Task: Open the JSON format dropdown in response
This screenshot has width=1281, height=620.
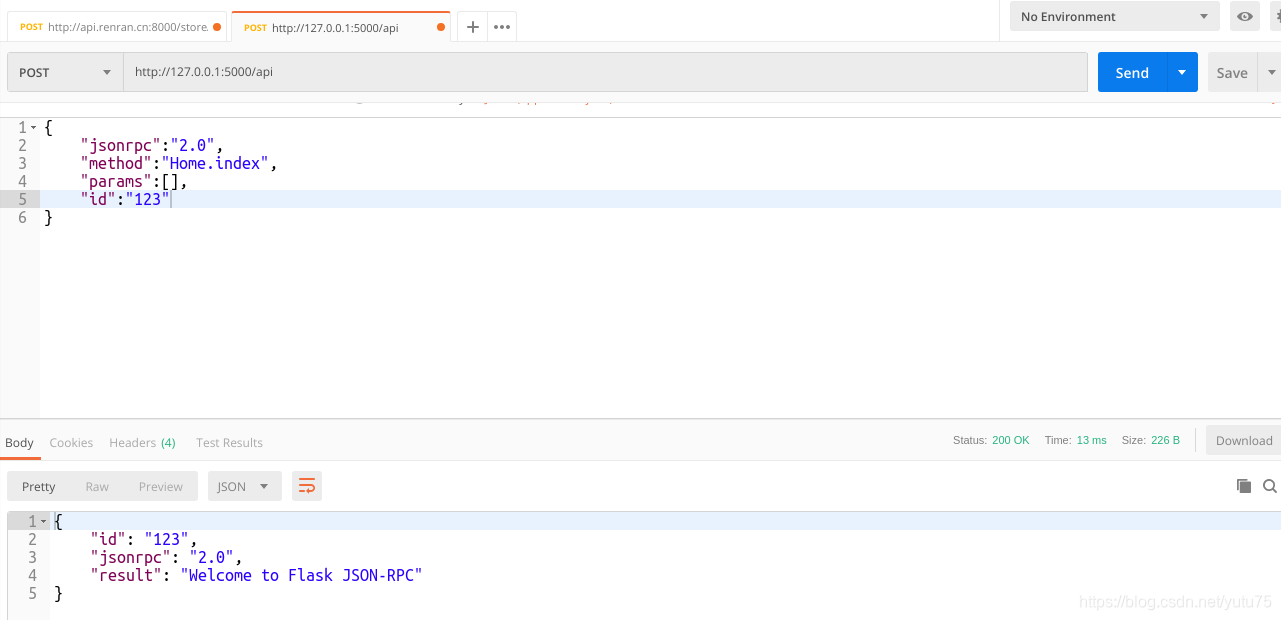Action: pyautogui.click(x=244, y=486)
